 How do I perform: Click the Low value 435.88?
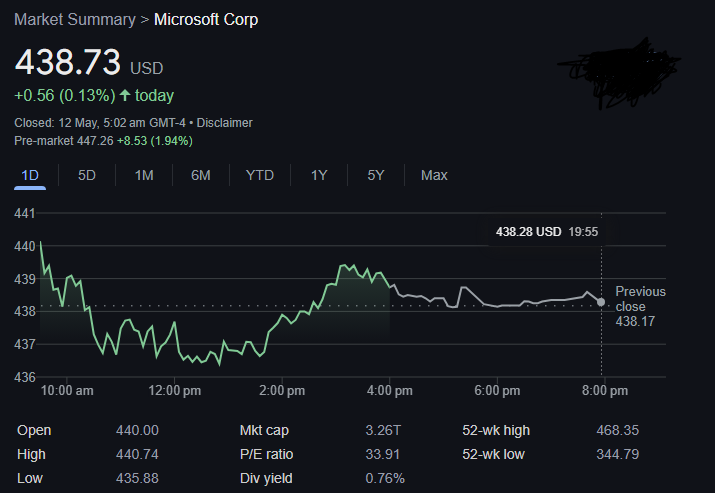coord(137,478)
